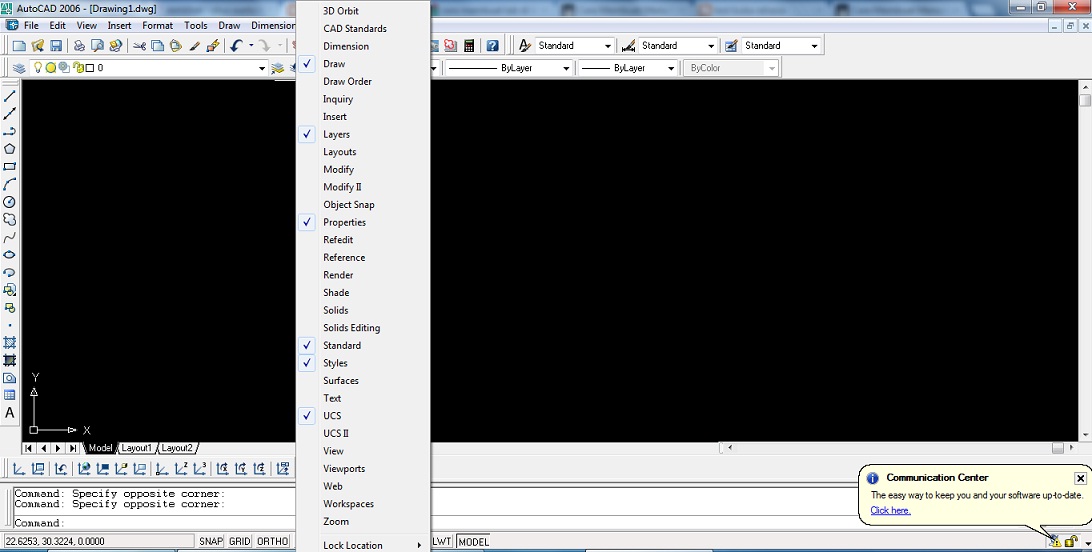
Task: Click the vertical scrollbar up arrow
Action: click(1085, 87)
